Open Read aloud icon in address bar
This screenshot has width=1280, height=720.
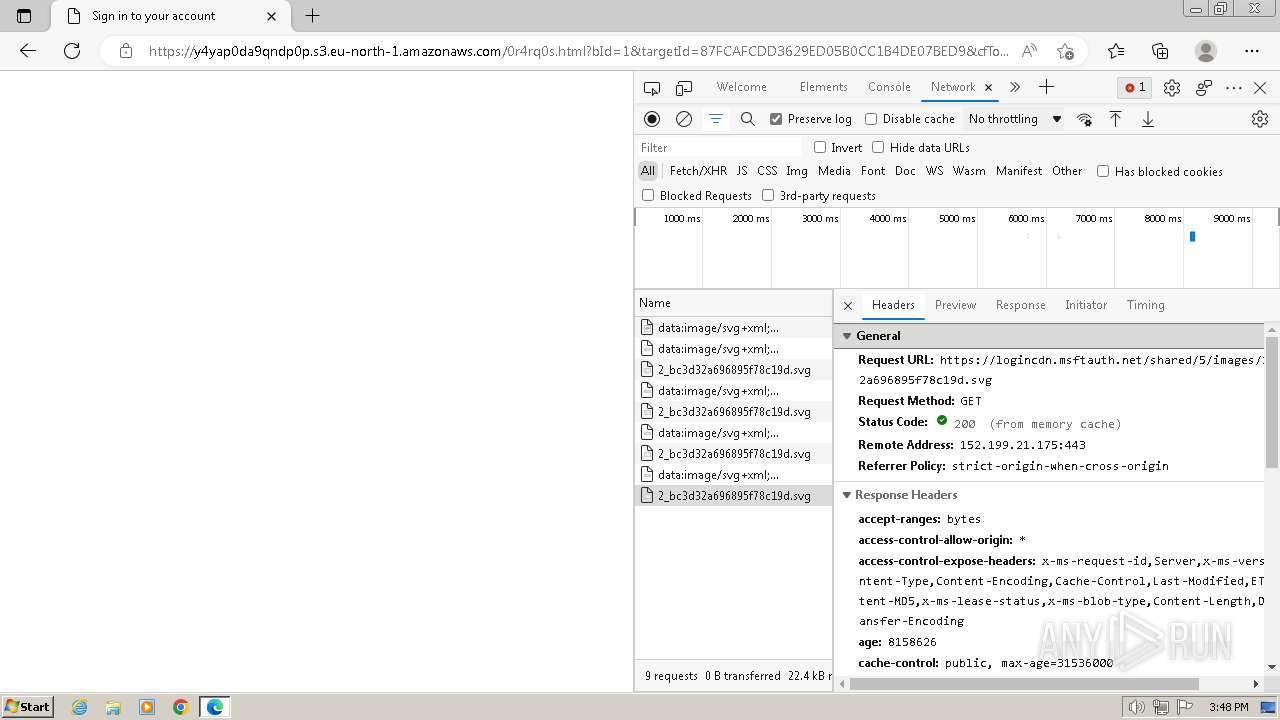coord(1029,51)
